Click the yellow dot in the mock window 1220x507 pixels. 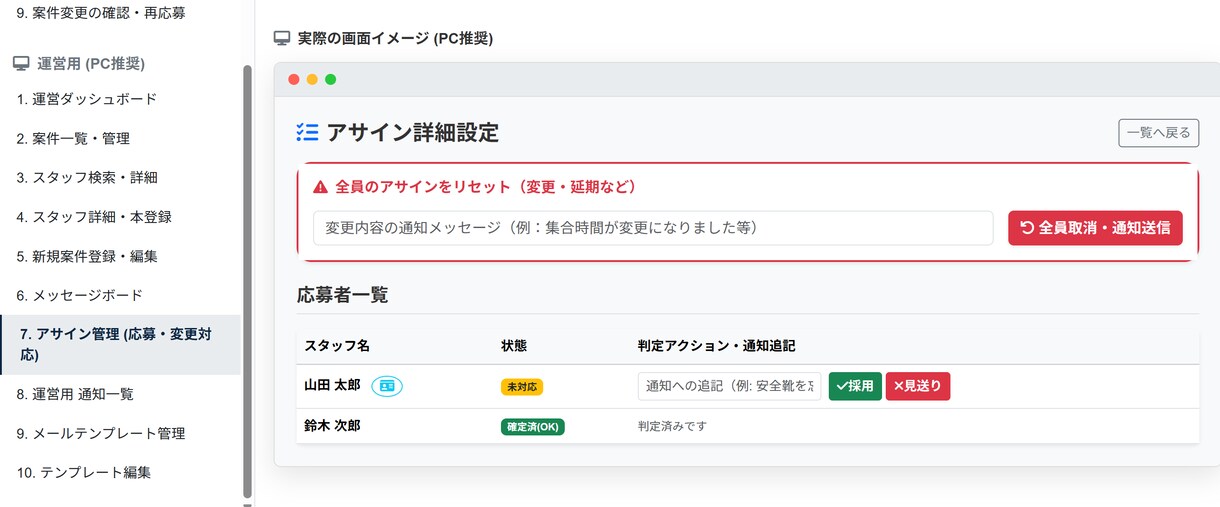pyautogui.click(x=312, y=79)
